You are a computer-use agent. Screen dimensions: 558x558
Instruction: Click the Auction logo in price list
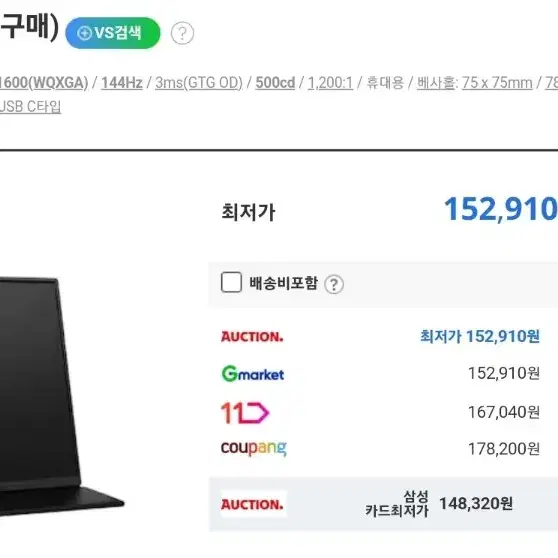point(252,336)
